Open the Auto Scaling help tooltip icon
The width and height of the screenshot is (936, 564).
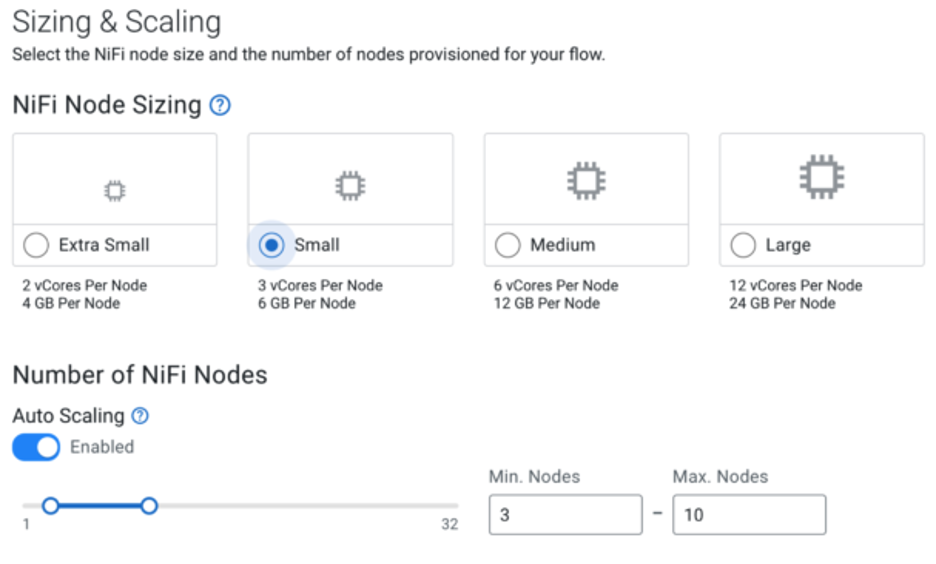click(x=140, y=415)
